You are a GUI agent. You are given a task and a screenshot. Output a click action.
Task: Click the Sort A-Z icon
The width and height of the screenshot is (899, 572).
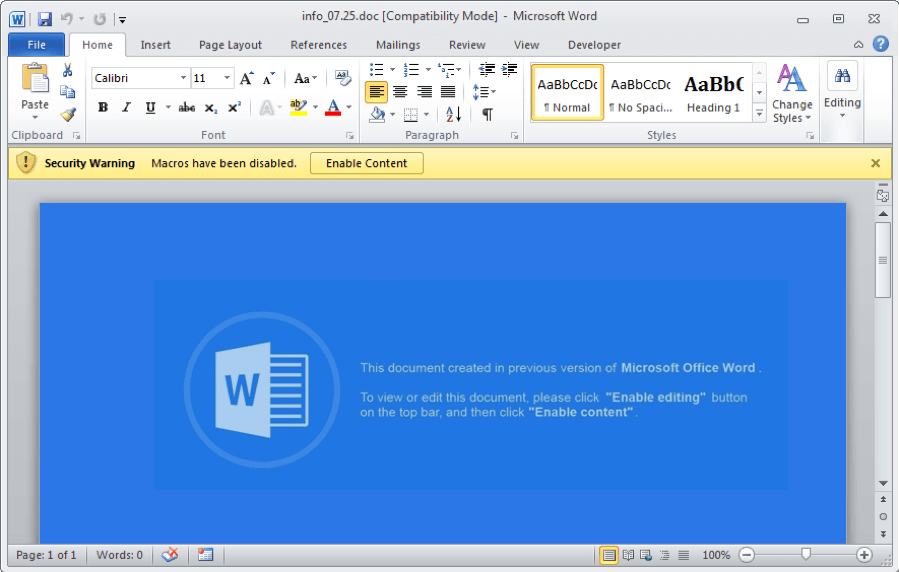pyautogui.click(x=453, y=115)
